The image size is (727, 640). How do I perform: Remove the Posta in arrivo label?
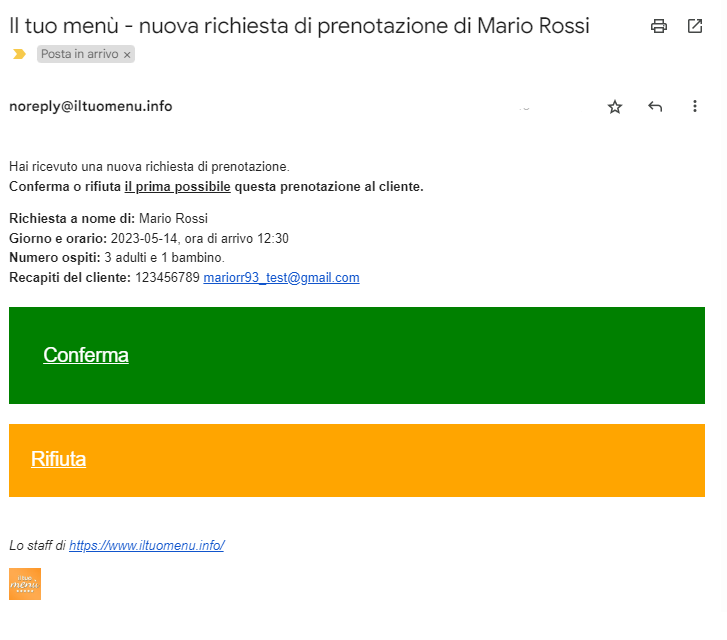(x=127, y=55)
